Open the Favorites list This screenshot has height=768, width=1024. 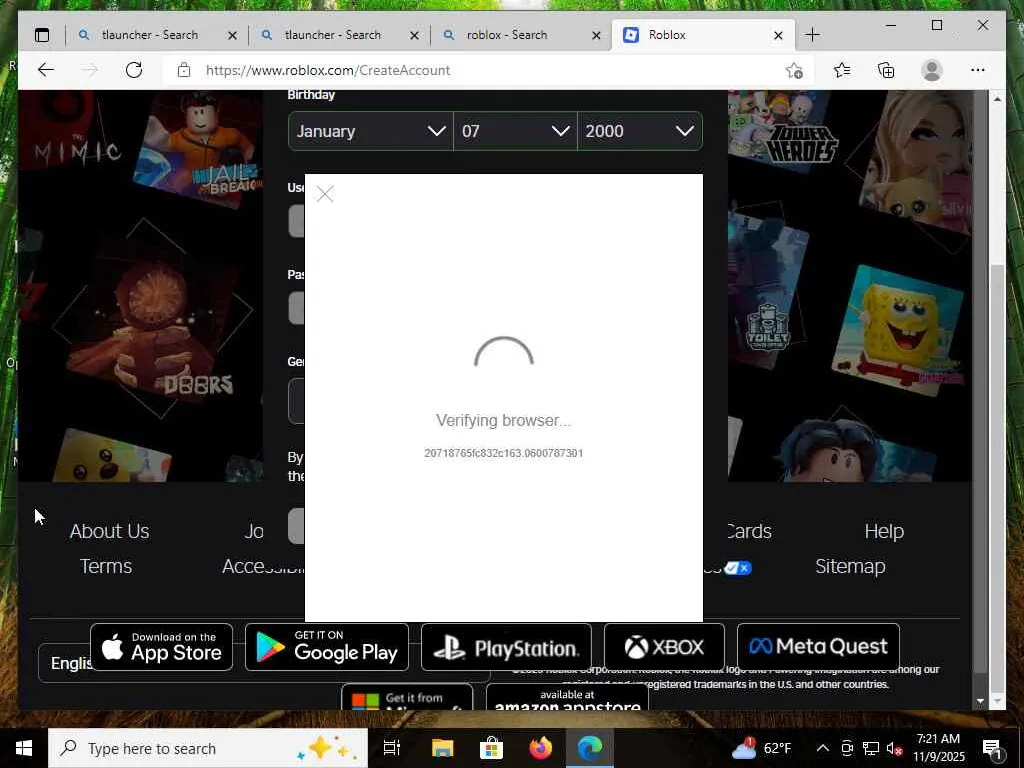[x=842, y=70]
